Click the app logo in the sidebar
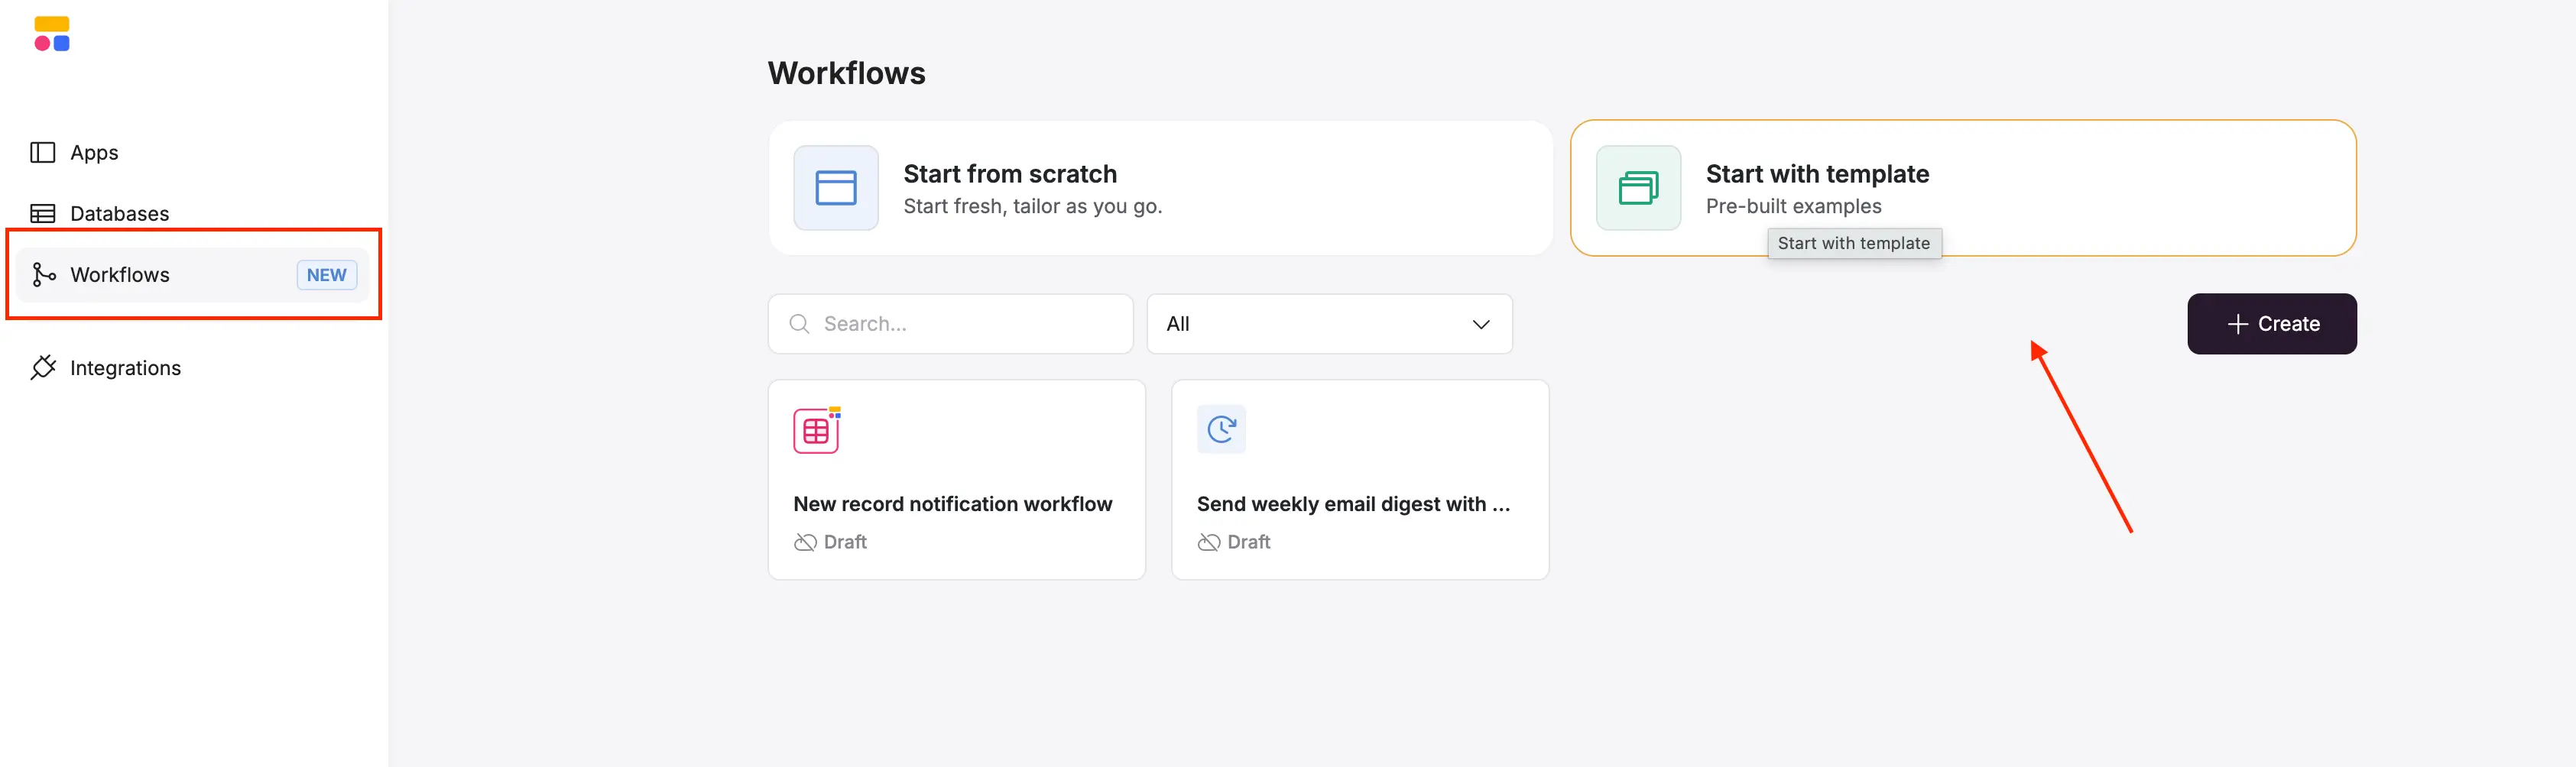Screen dimensions: 2576x767 click(51, 33)
